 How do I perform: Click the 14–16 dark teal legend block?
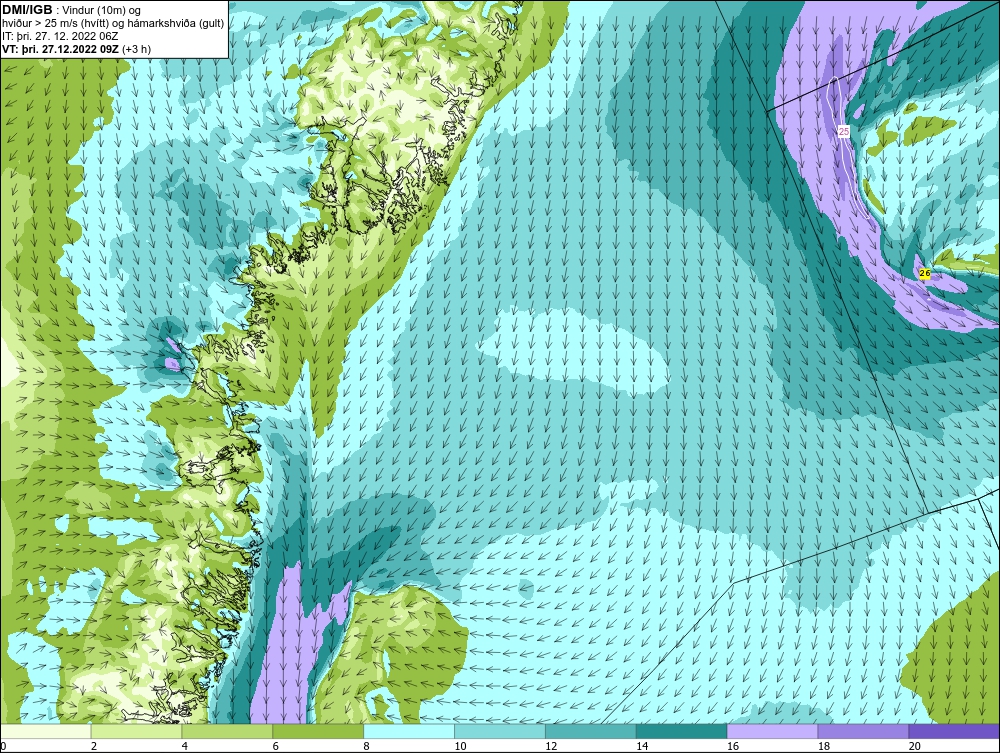[682, 731]
